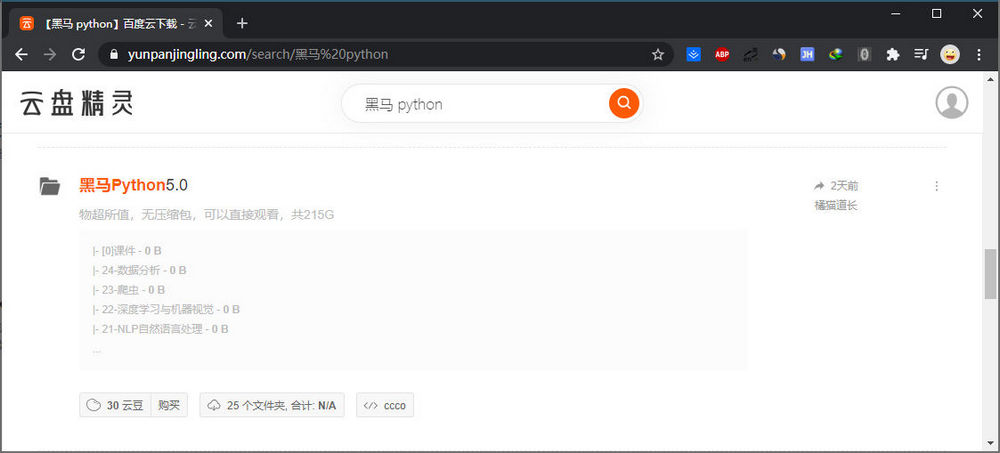Click the 25 个文件夹 summary button
1000x453 pixels.
[272, 405]
